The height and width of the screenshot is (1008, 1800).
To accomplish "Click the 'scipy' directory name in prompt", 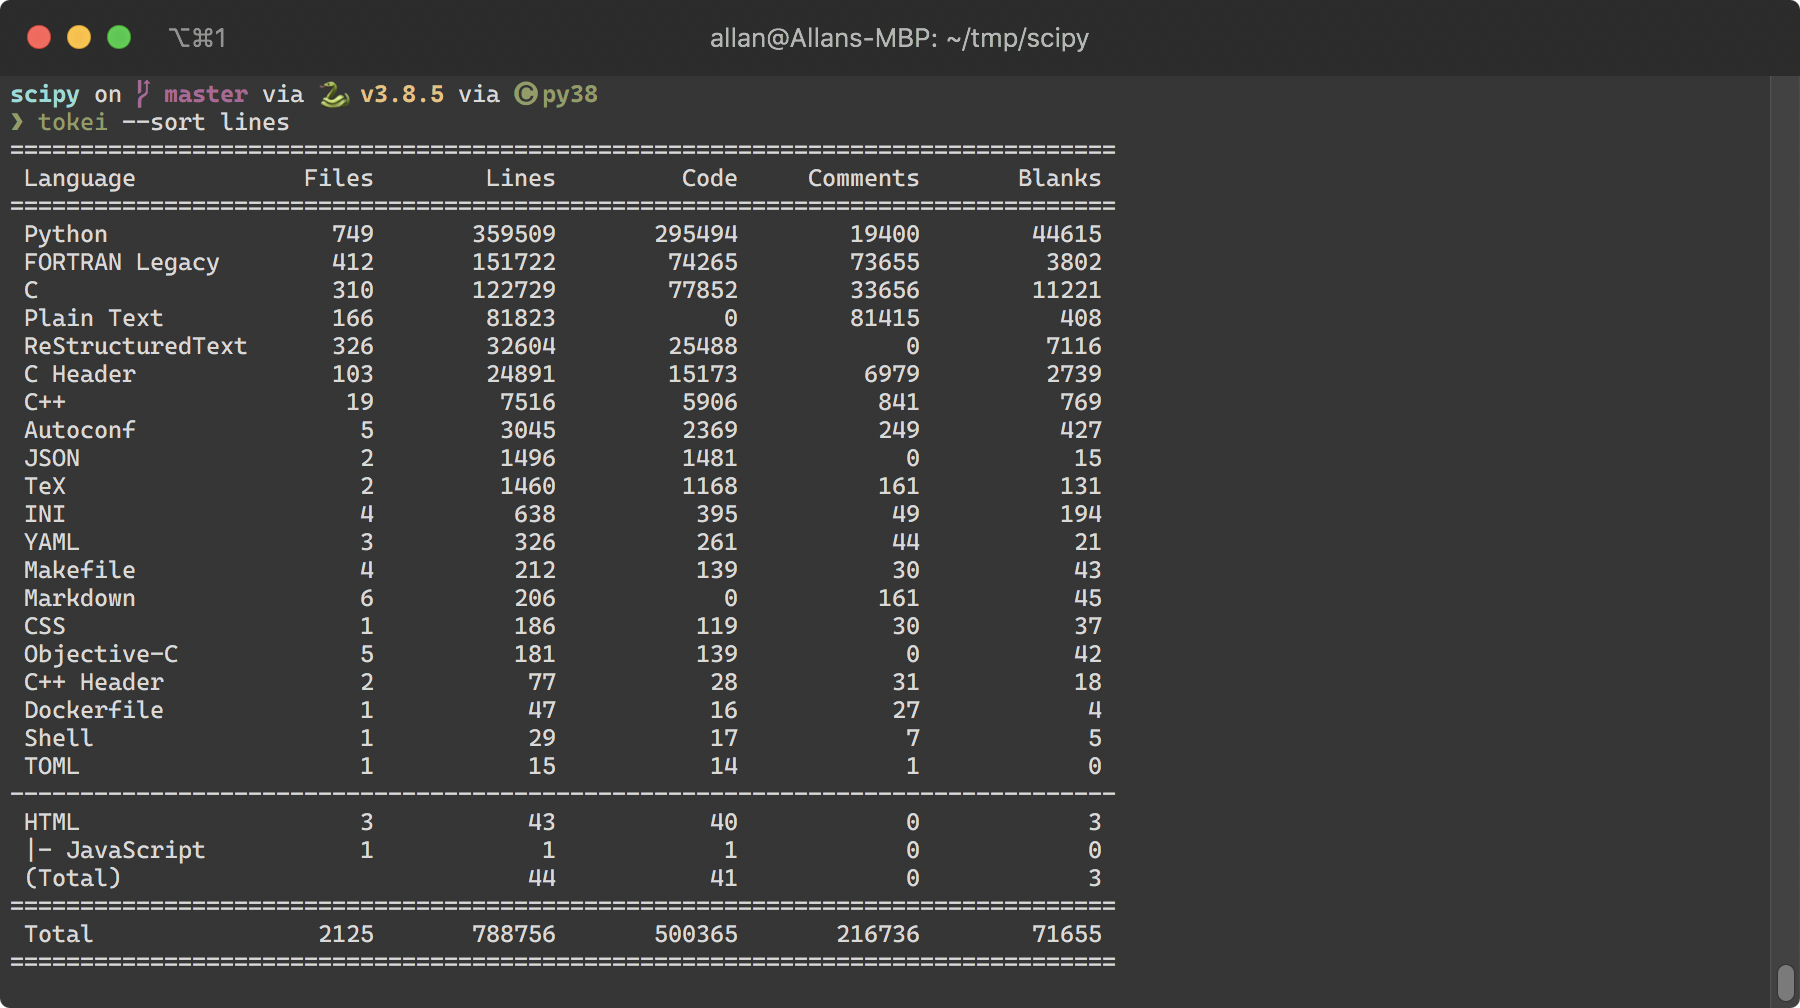I will pos(45,95).
